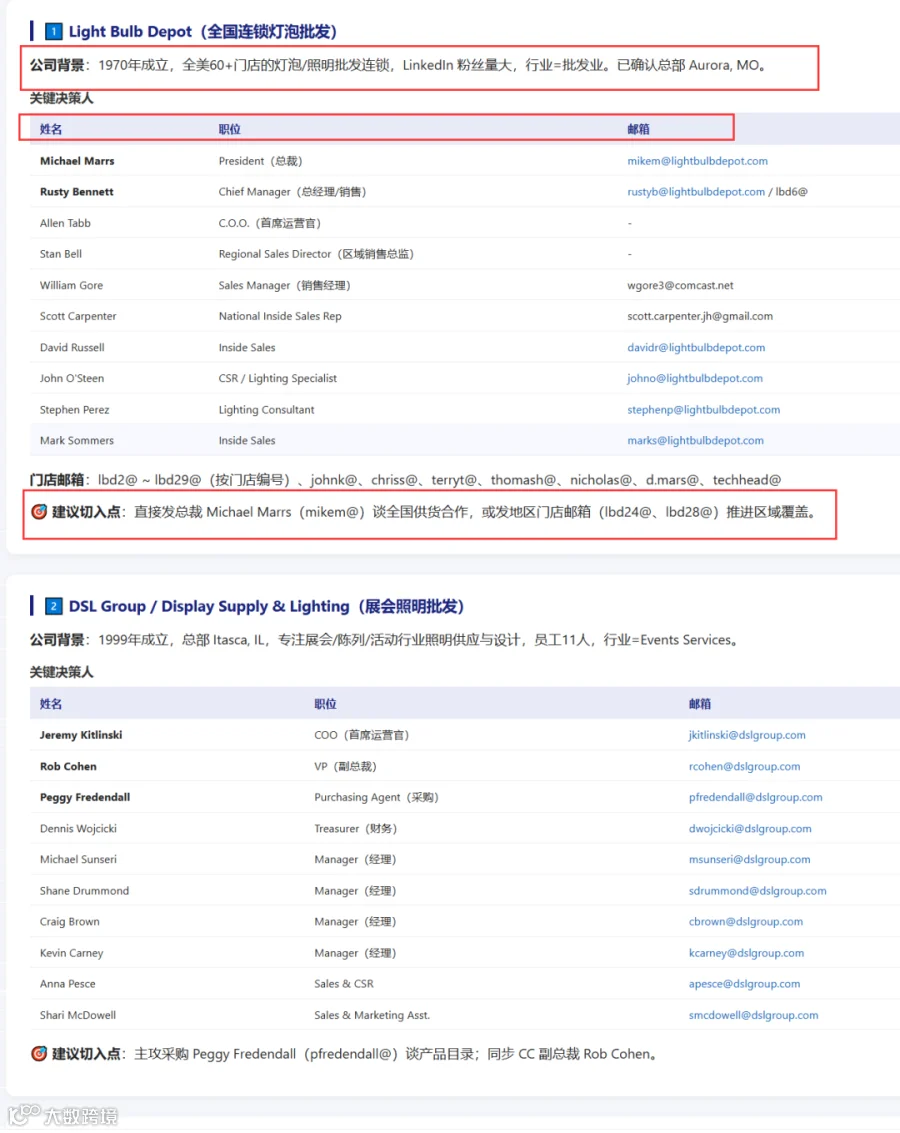Image resolution: width=900 pixels, height=1133 pixels.
Task: Click the VP (副总裁) position cell
Action: [x=345, y=767]
